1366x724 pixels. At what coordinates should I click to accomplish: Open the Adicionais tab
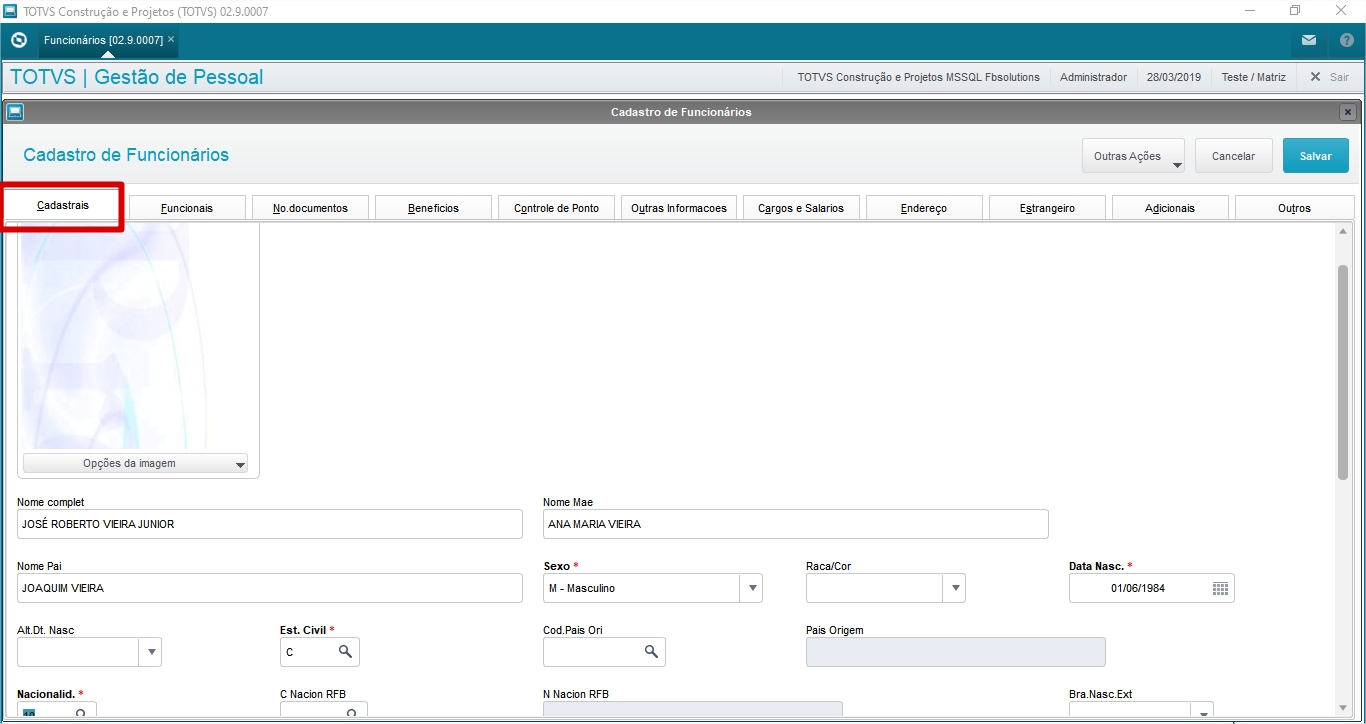click(x=1170, y=208)
